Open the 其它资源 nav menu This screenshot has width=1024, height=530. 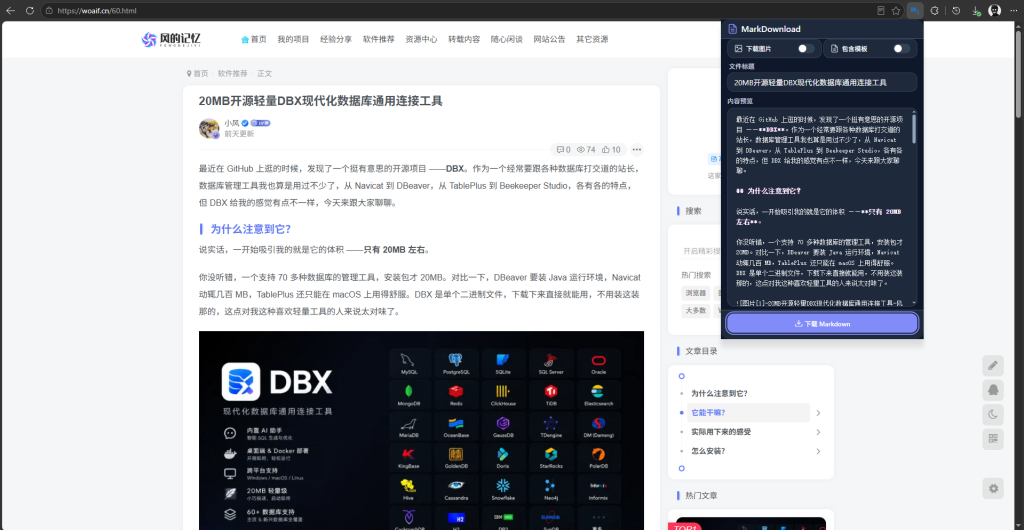click(x=592, y=39)
